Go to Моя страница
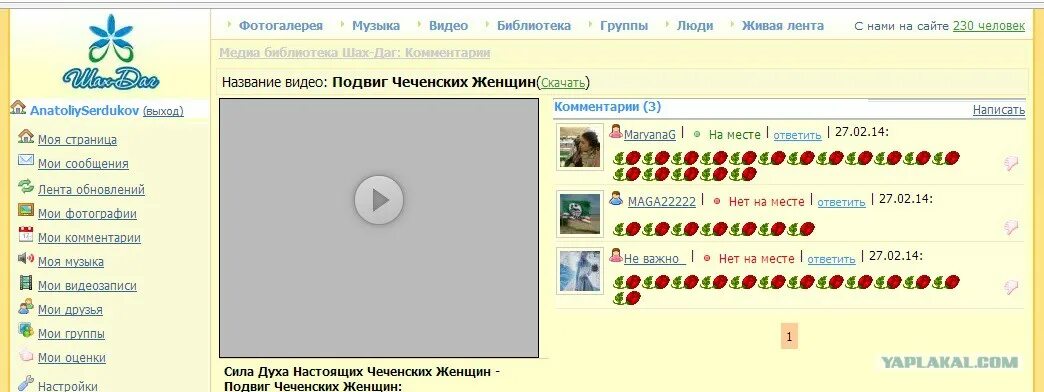 tap(77, 140)
